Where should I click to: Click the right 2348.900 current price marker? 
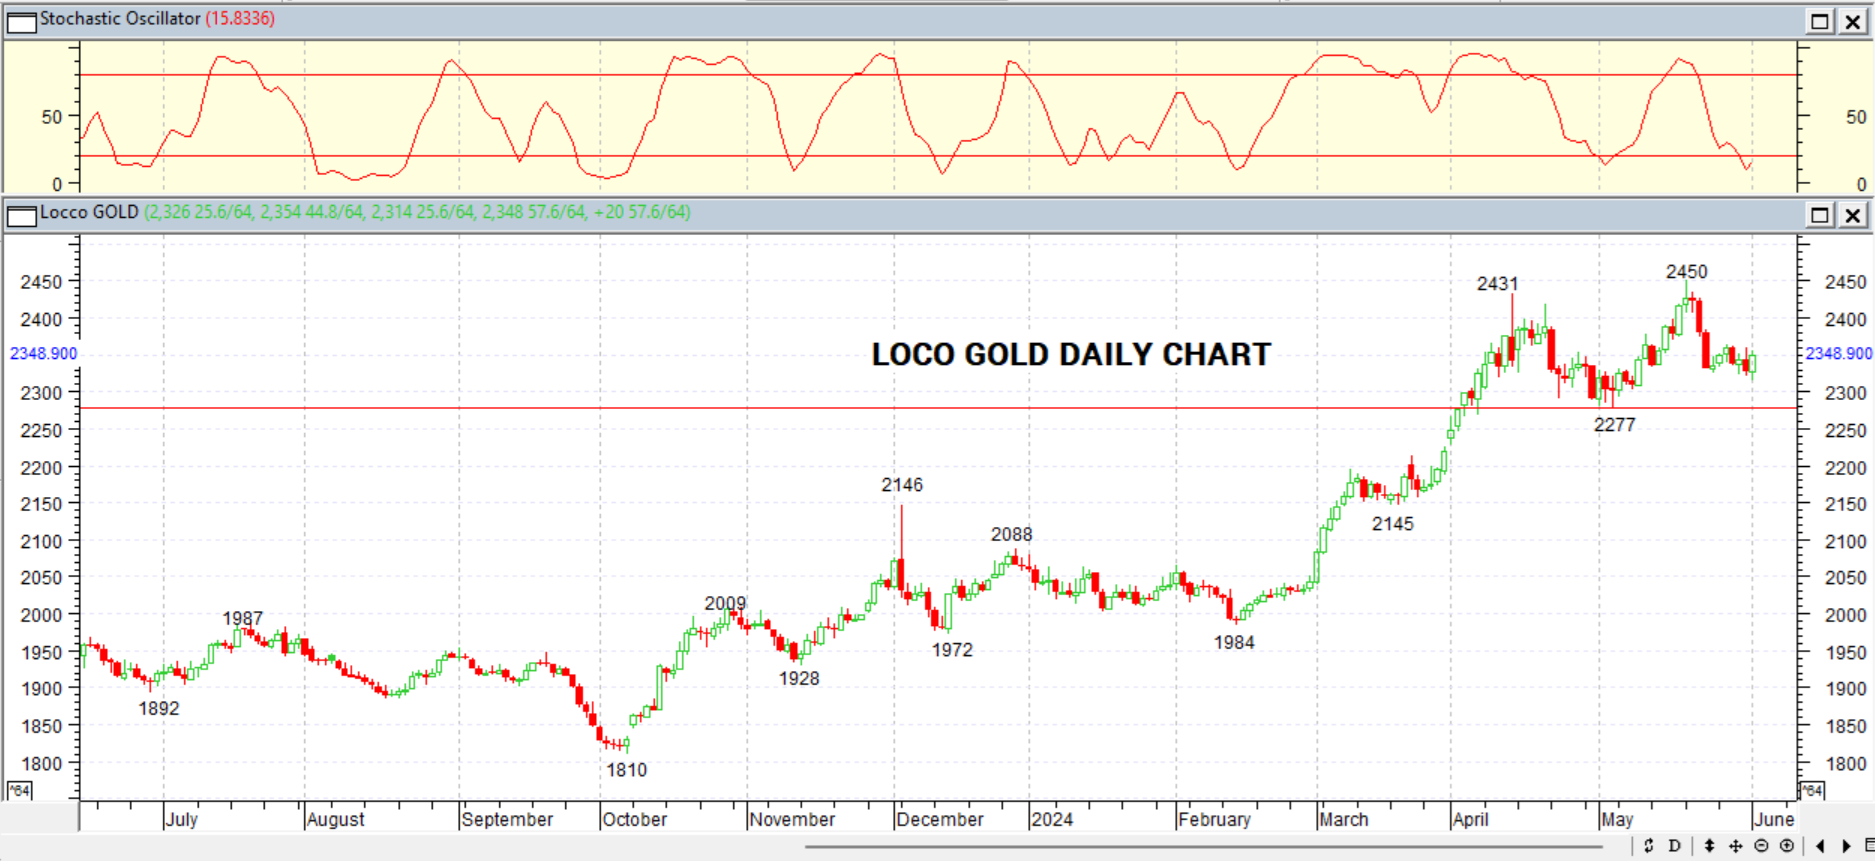click(1838, 354)
